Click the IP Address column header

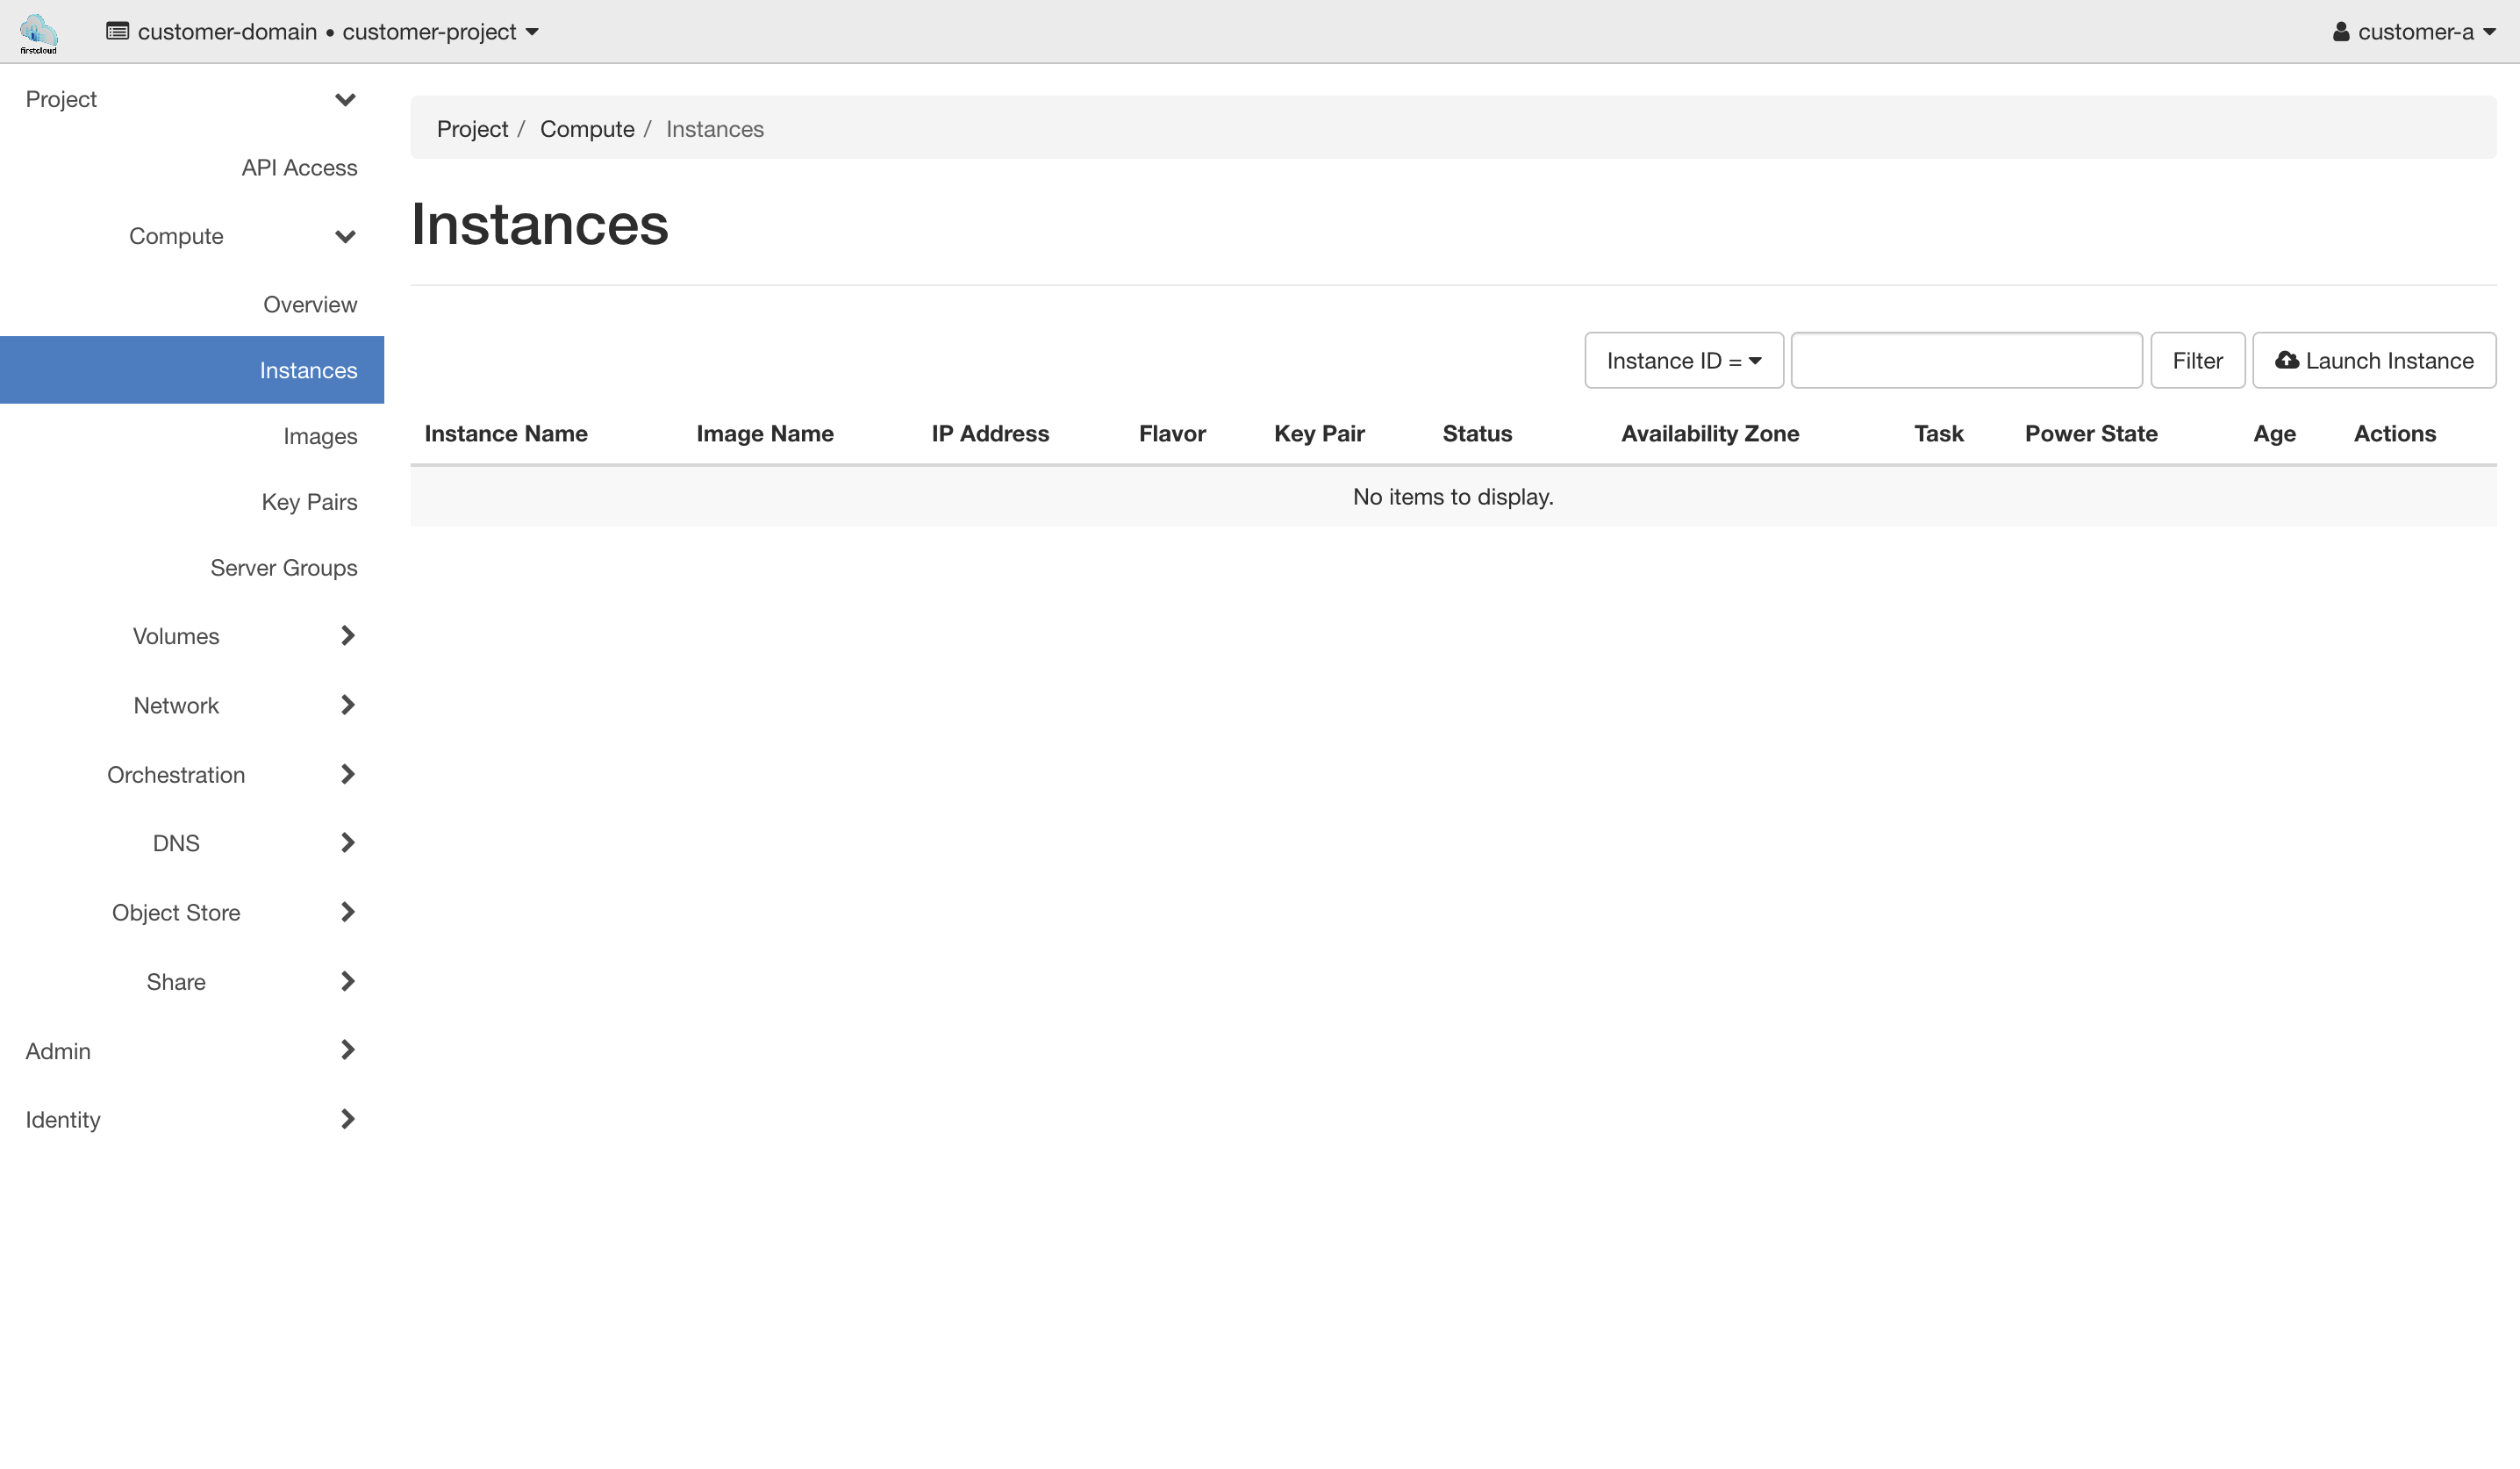point(990,434)
